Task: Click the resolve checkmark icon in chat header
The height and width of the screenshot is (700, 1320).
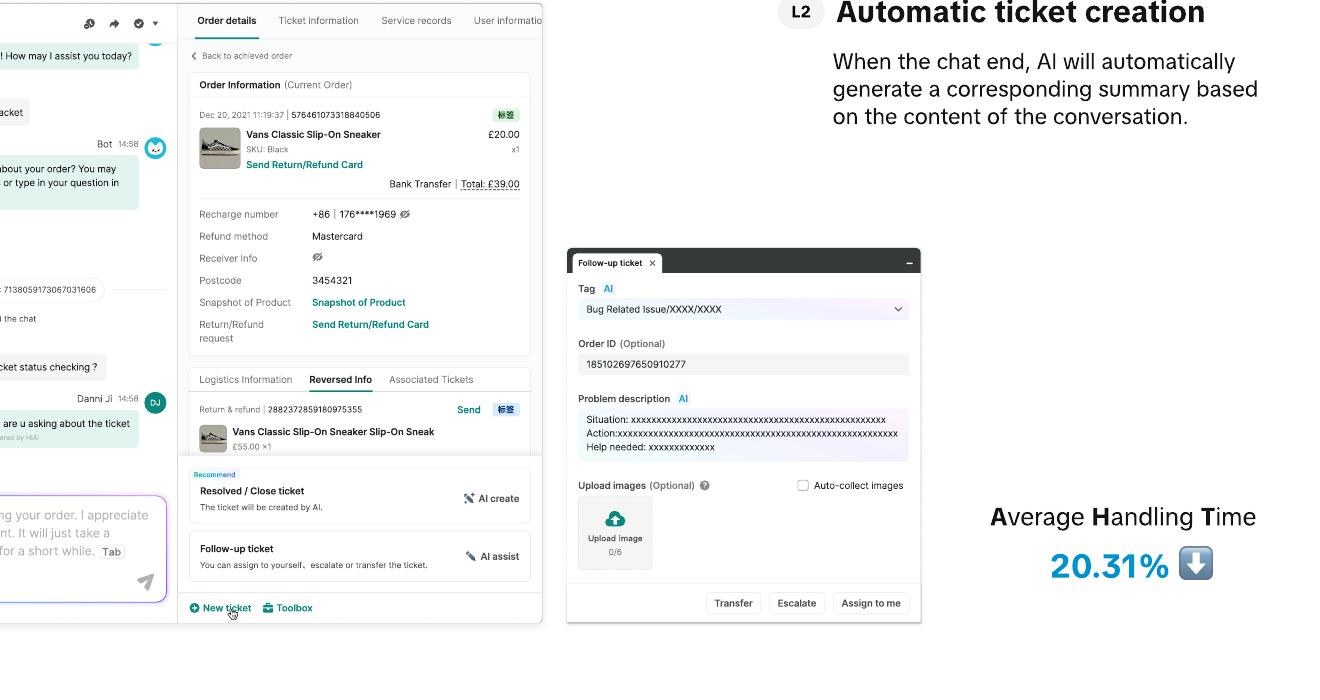Action: [x=139, y=24]
